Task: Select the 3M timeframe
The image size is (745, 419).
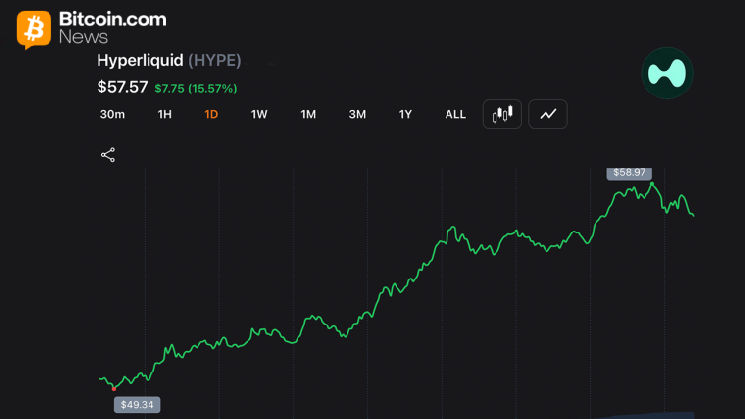Action: [357, 114]
